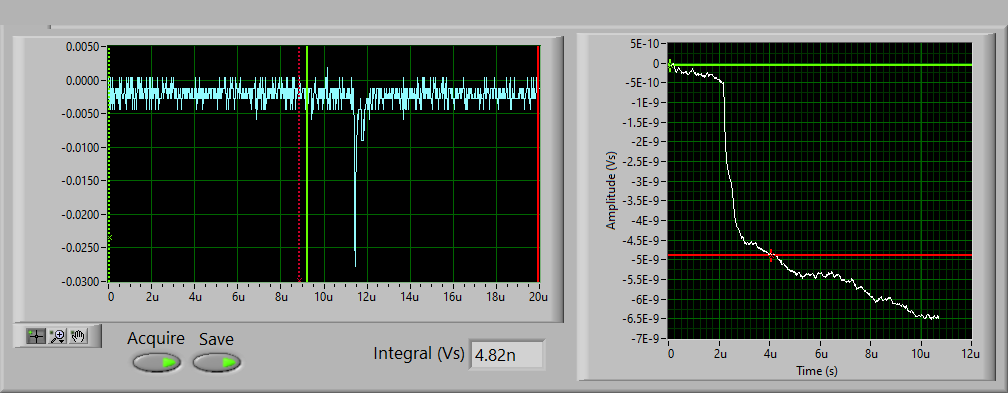The height and width of the screenshot is (393, 1008).
Task: Select the green horizontal cursor line
Action: coord(820,65)
